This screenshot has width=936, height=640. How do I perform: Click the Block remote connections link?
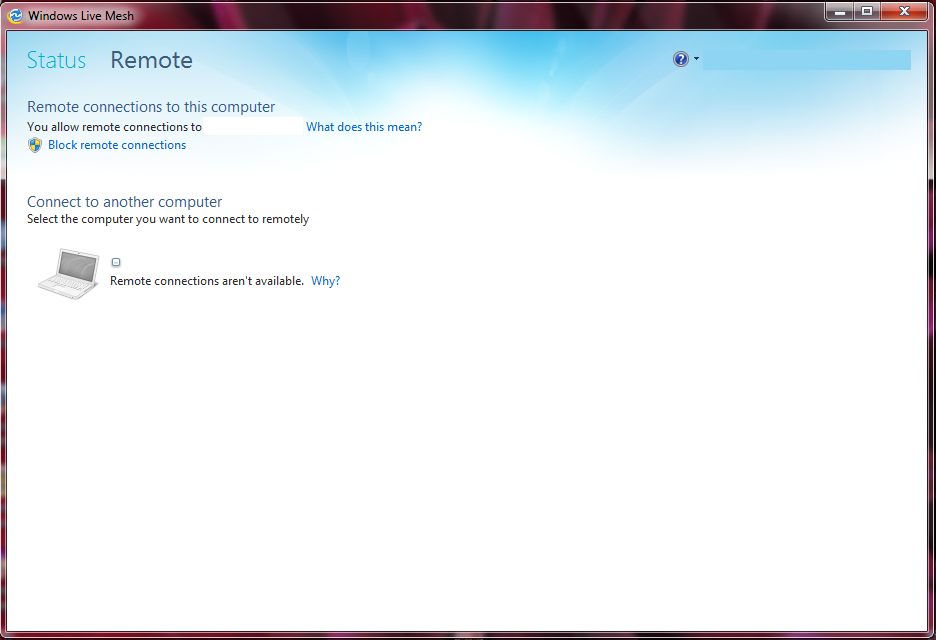tap(117, 145)
